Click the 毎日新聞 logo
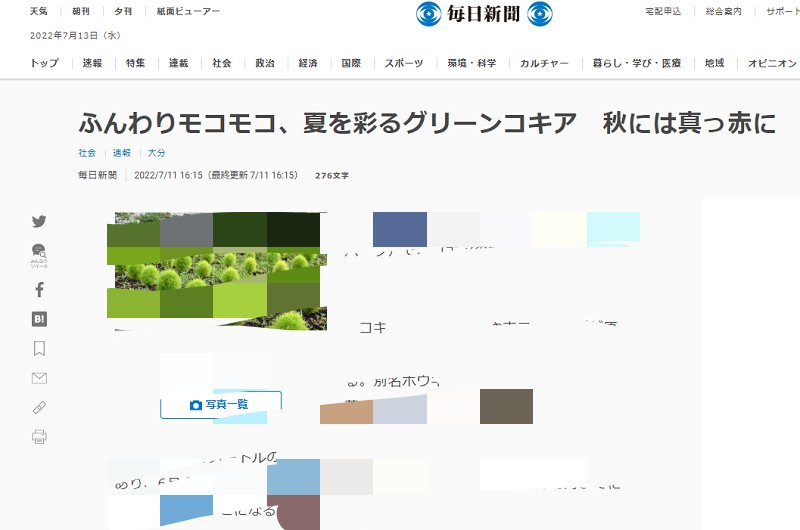 coord(484,13)
